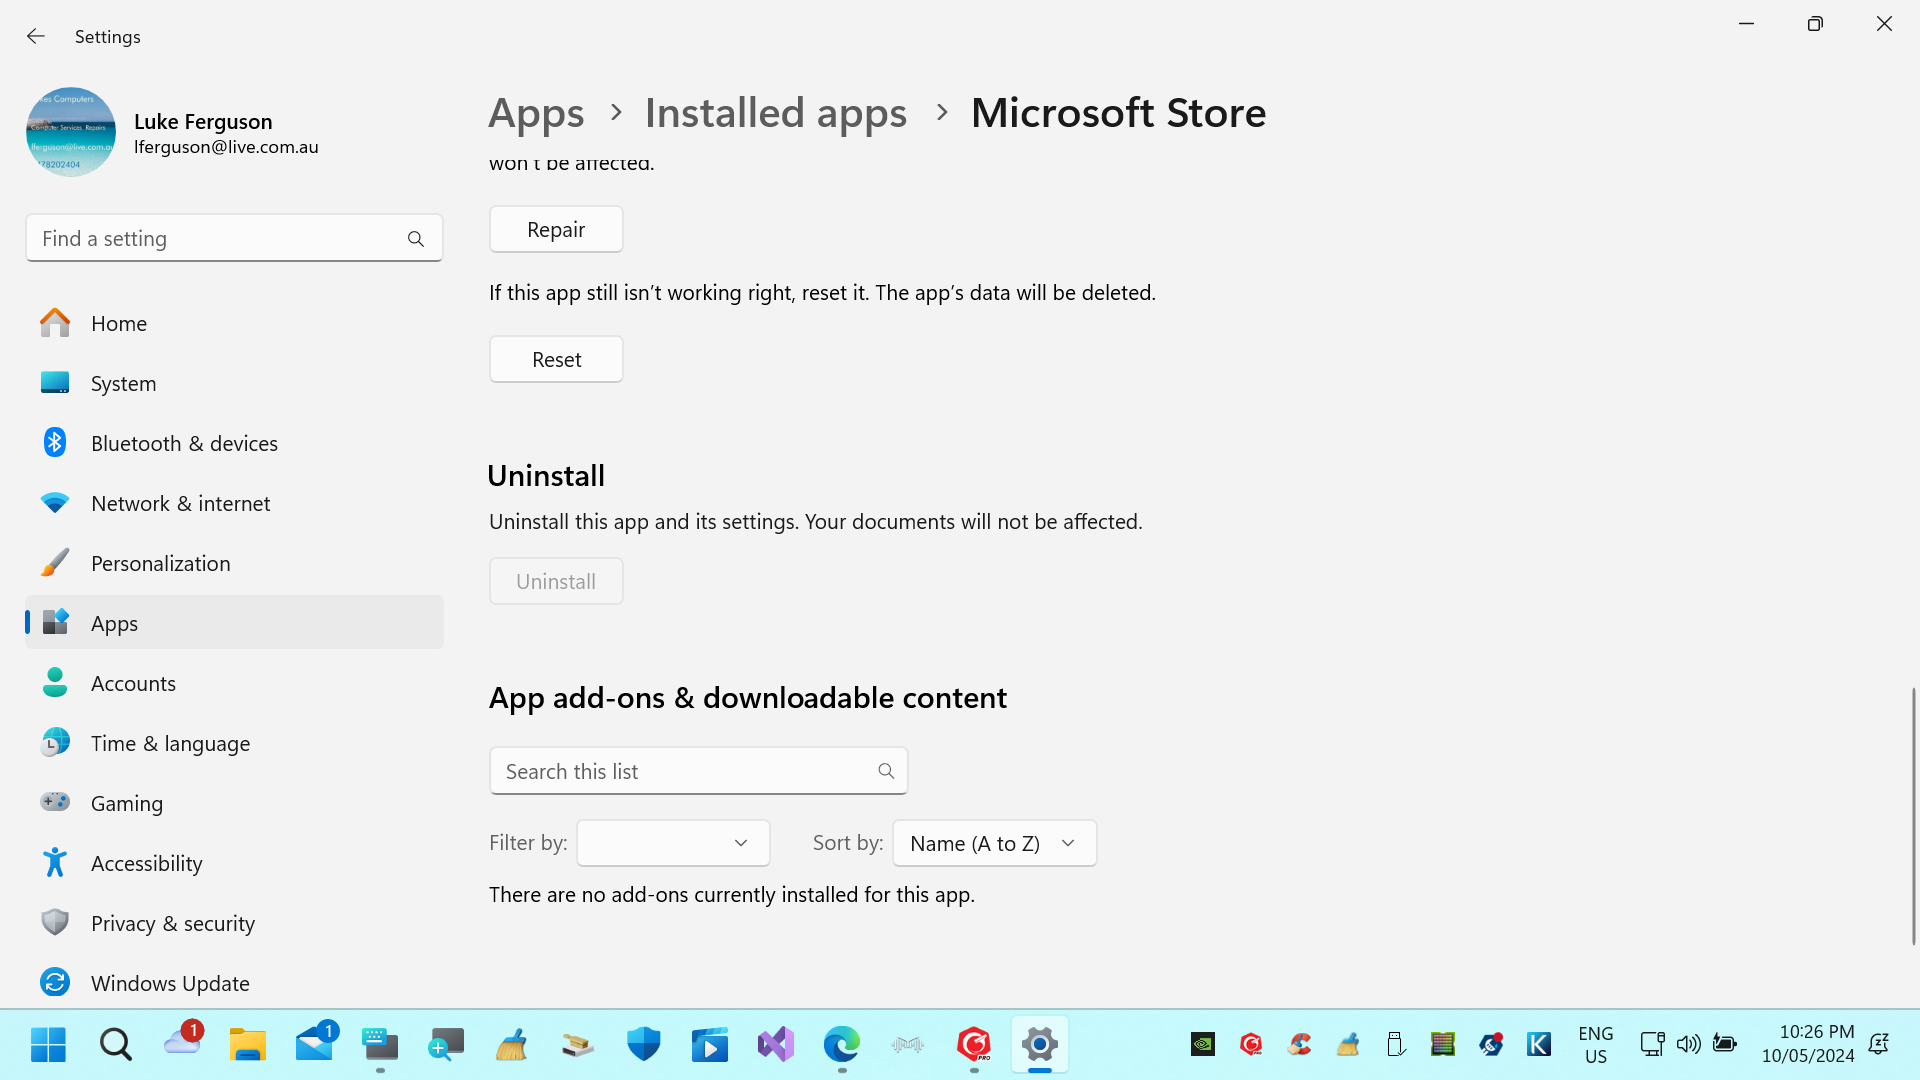Click the greyed-out Uninstall button
This screenshot has width=1920, height=1080.
pos(556,581)
